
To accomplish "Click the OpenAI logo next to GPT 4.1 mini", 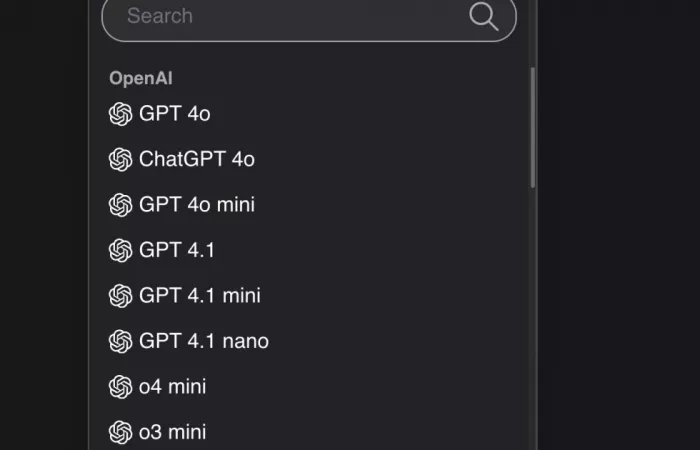I will [x=120, y=296].
